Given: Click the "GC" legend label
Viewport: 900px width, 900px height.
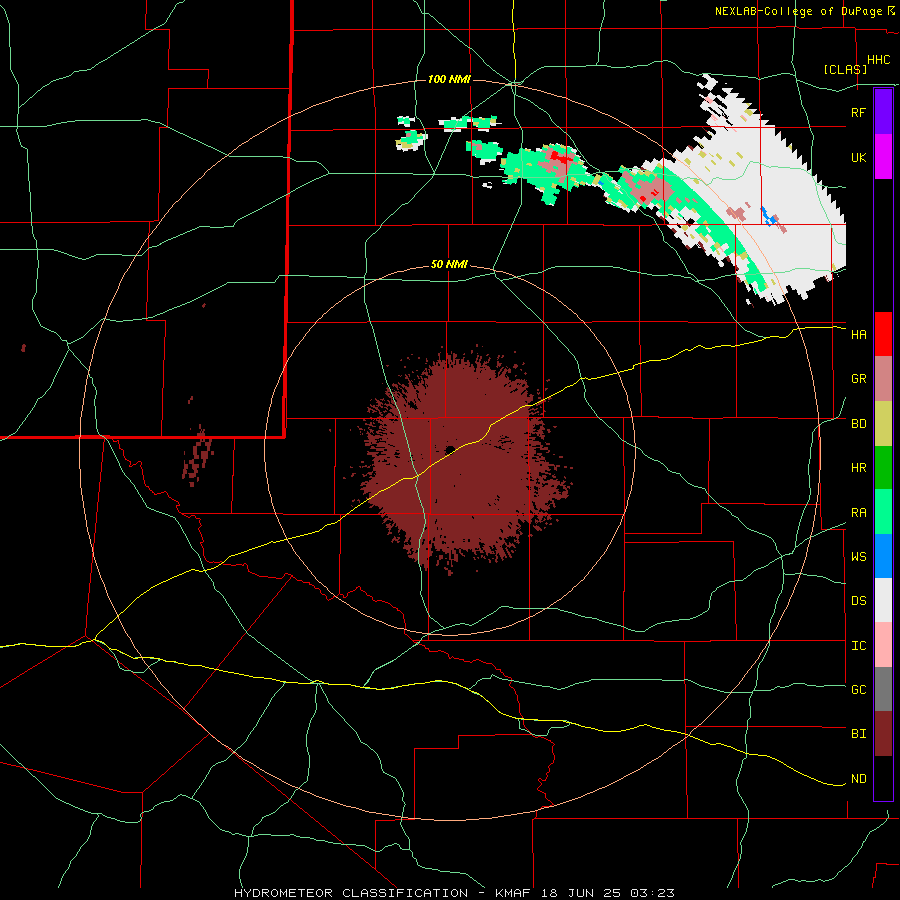Looking at the screenshot, I should click(x=858, y=690).
